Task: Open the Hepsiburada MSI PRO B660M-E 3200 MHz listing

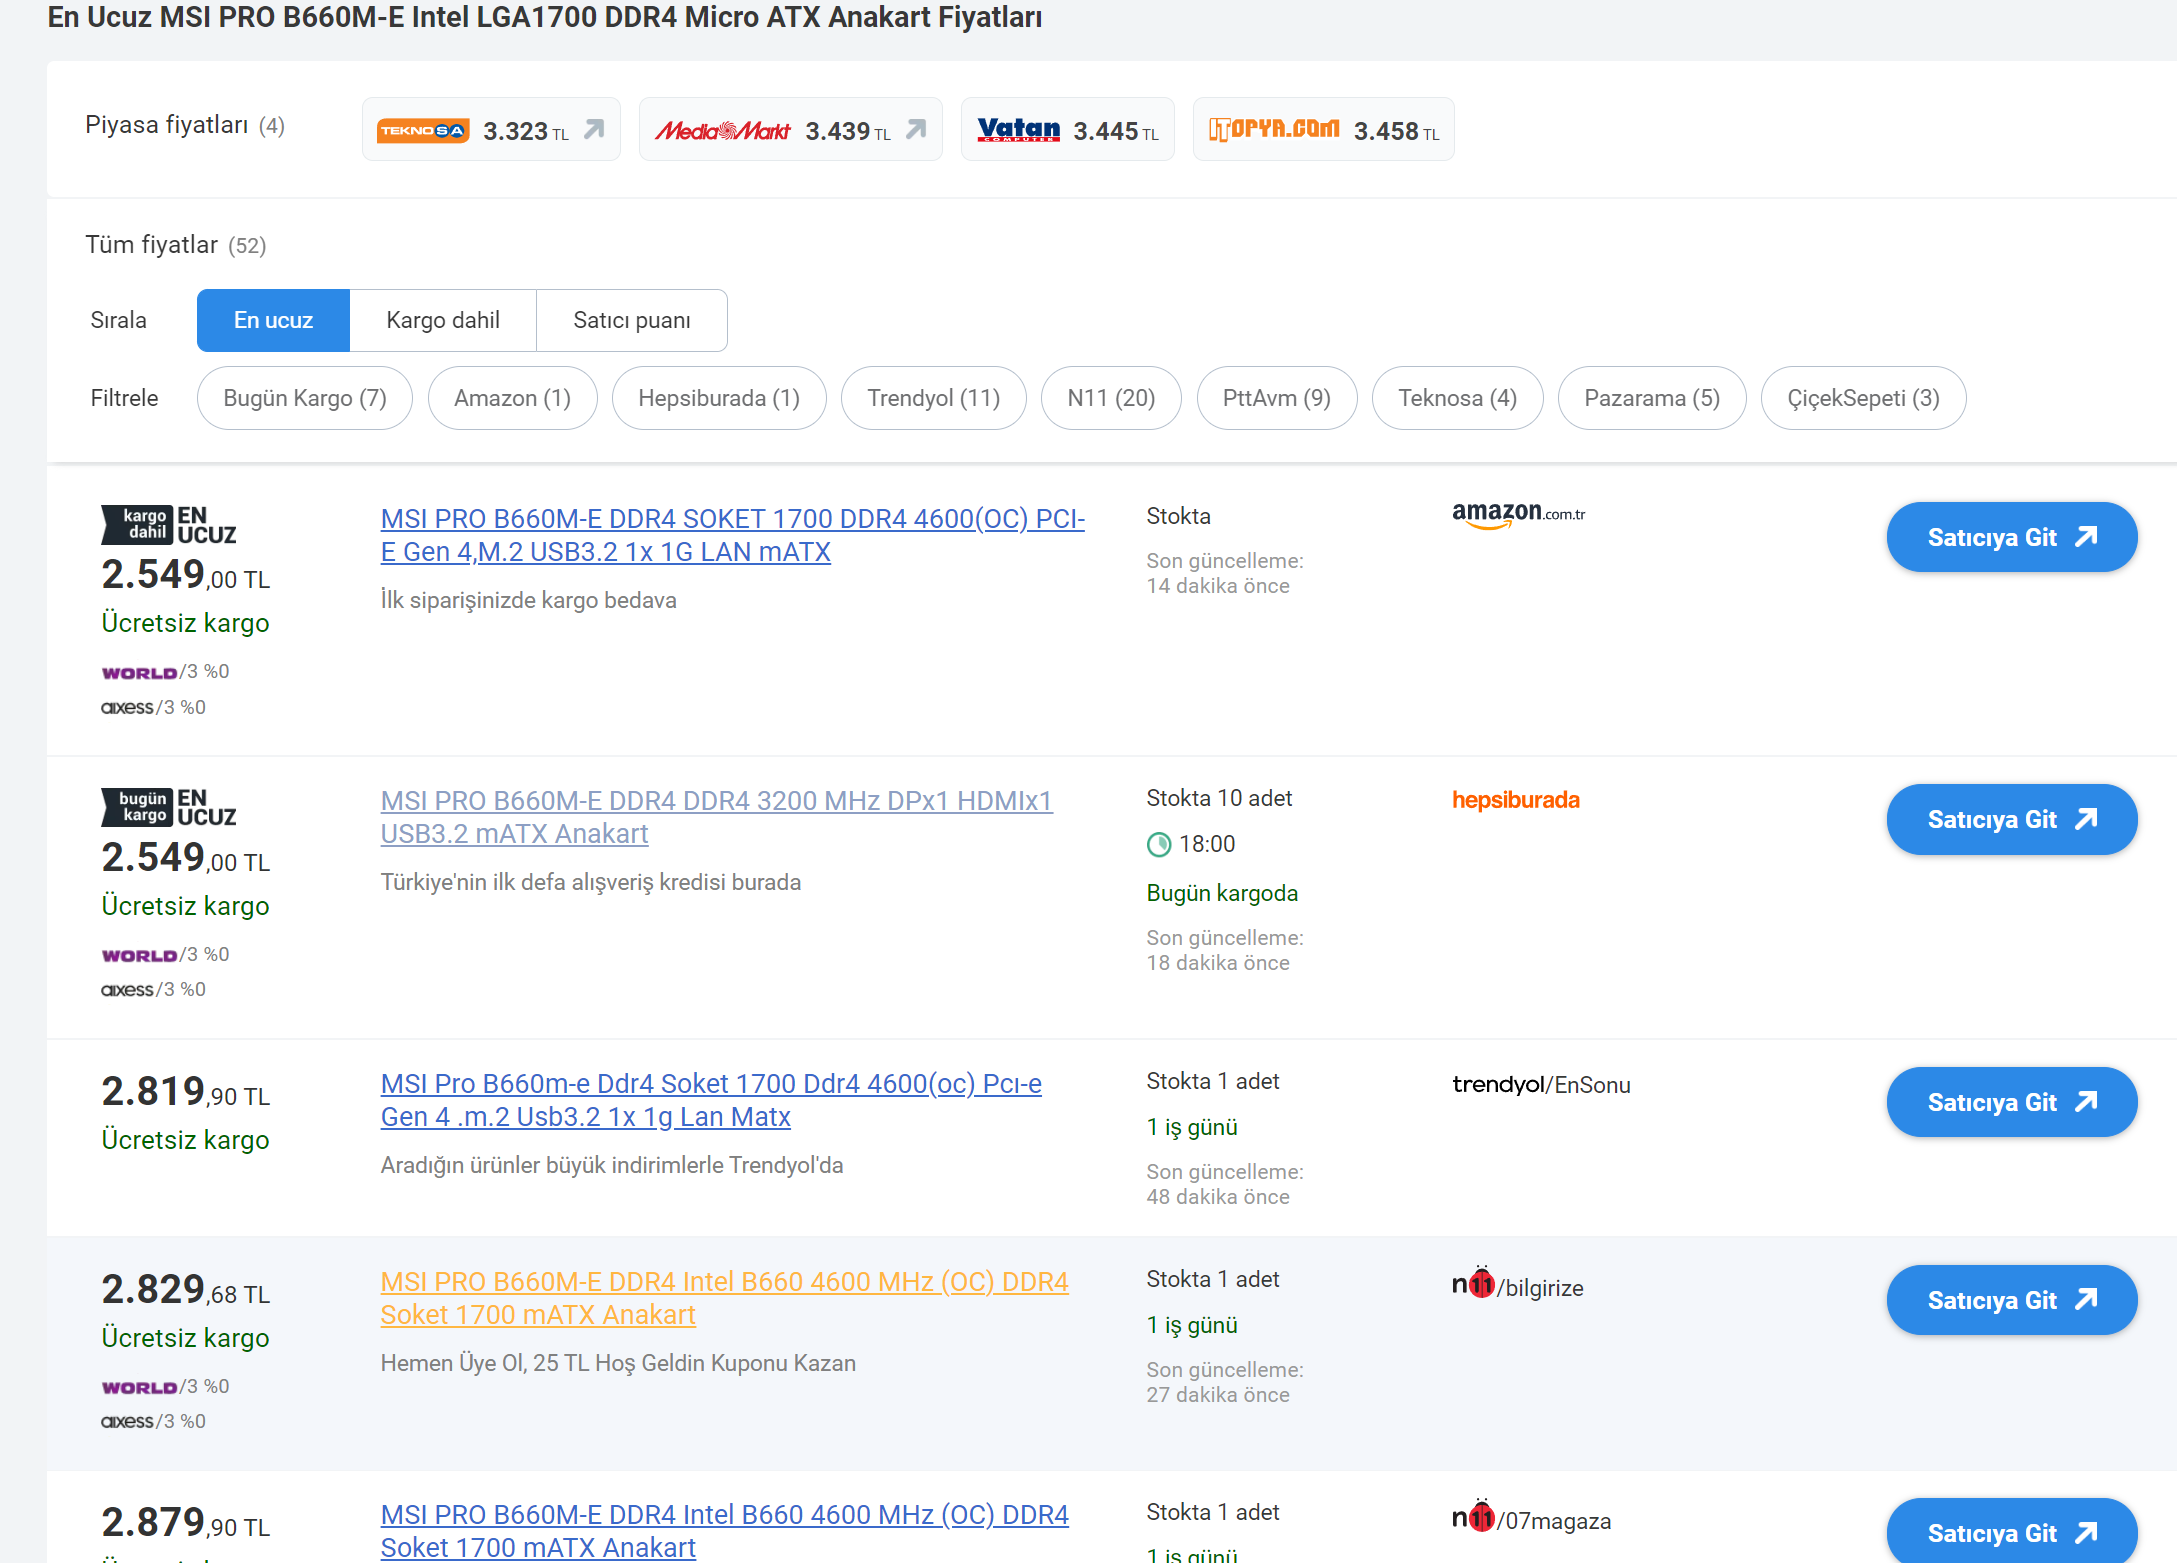Action: click(717, 817)
